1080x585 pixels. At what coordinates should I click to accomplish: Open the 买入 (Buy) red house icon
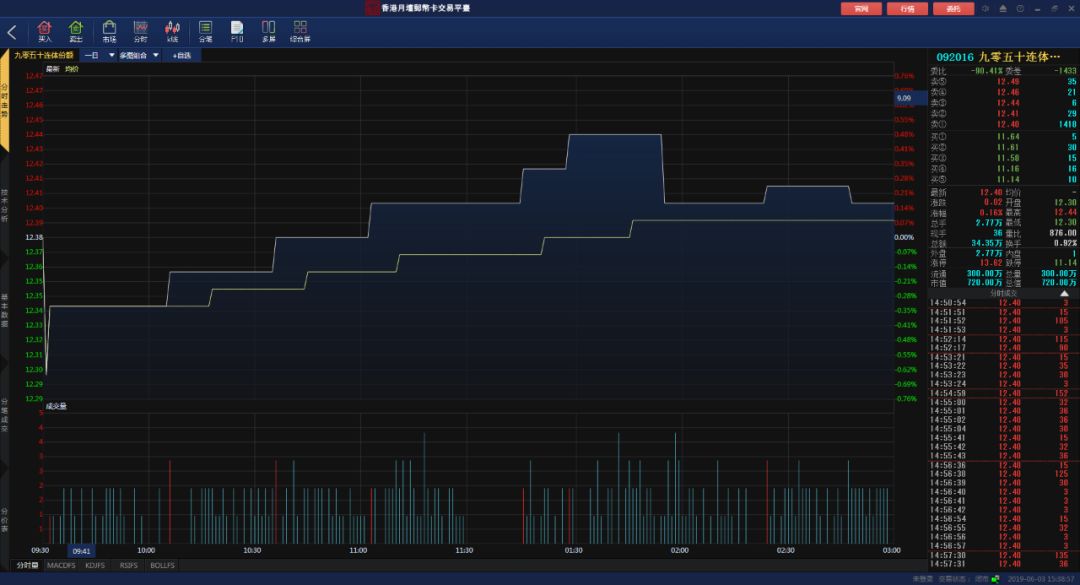click(x=44, y=31)
